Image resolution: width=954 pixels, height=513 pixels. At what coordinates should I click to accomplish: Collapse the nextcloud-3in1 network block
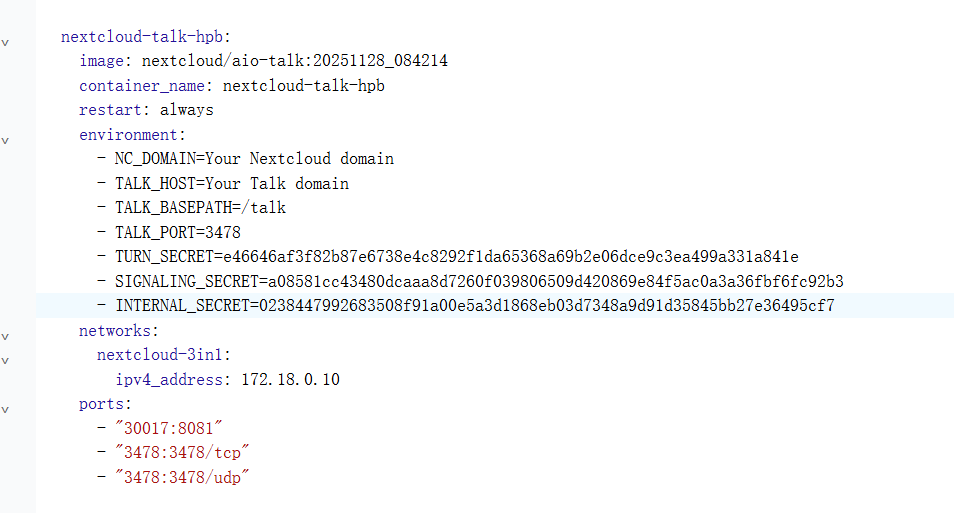pyautogui.click(x=5, y=360)
